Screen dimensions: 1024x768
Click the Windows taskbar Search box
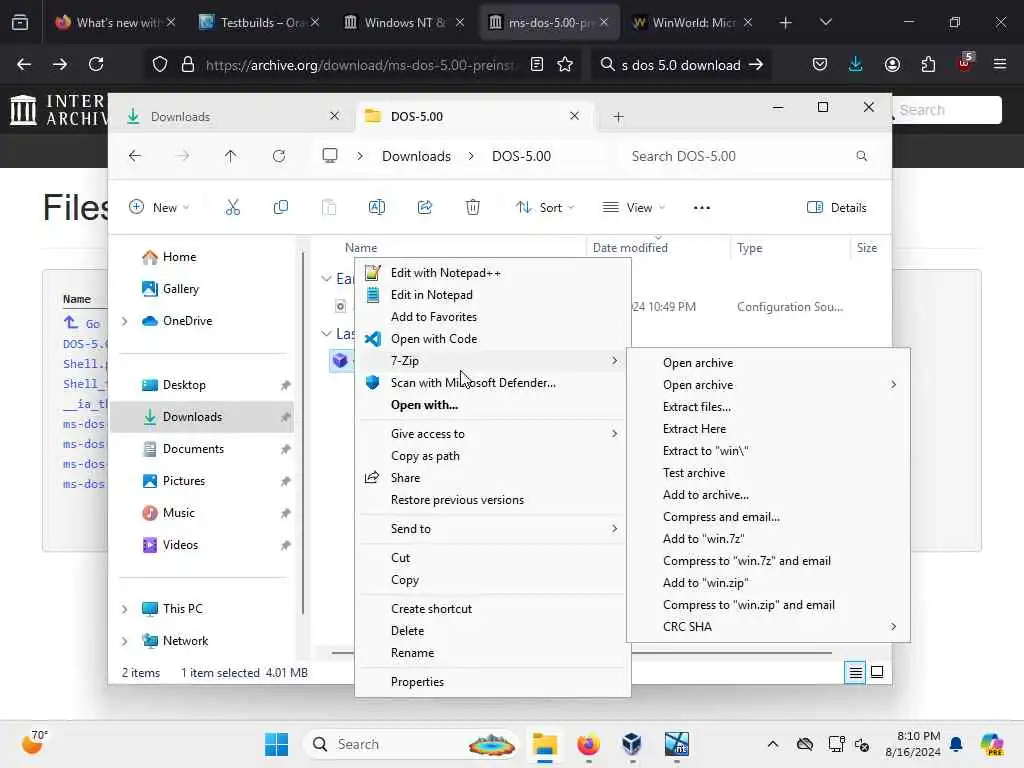pos(410,744)
